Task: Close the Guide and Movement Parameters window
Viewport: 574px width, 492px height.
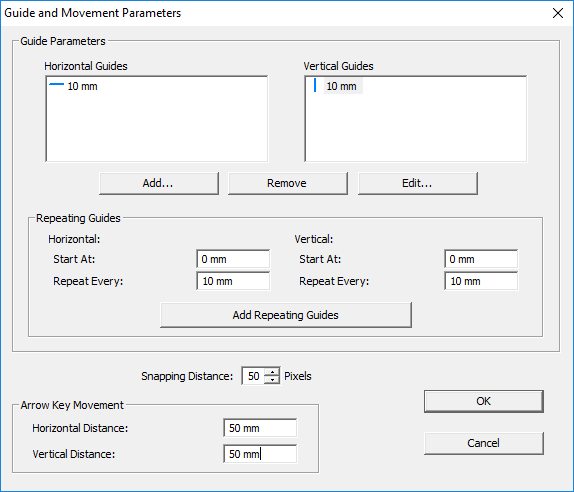Action: point(558,13)
